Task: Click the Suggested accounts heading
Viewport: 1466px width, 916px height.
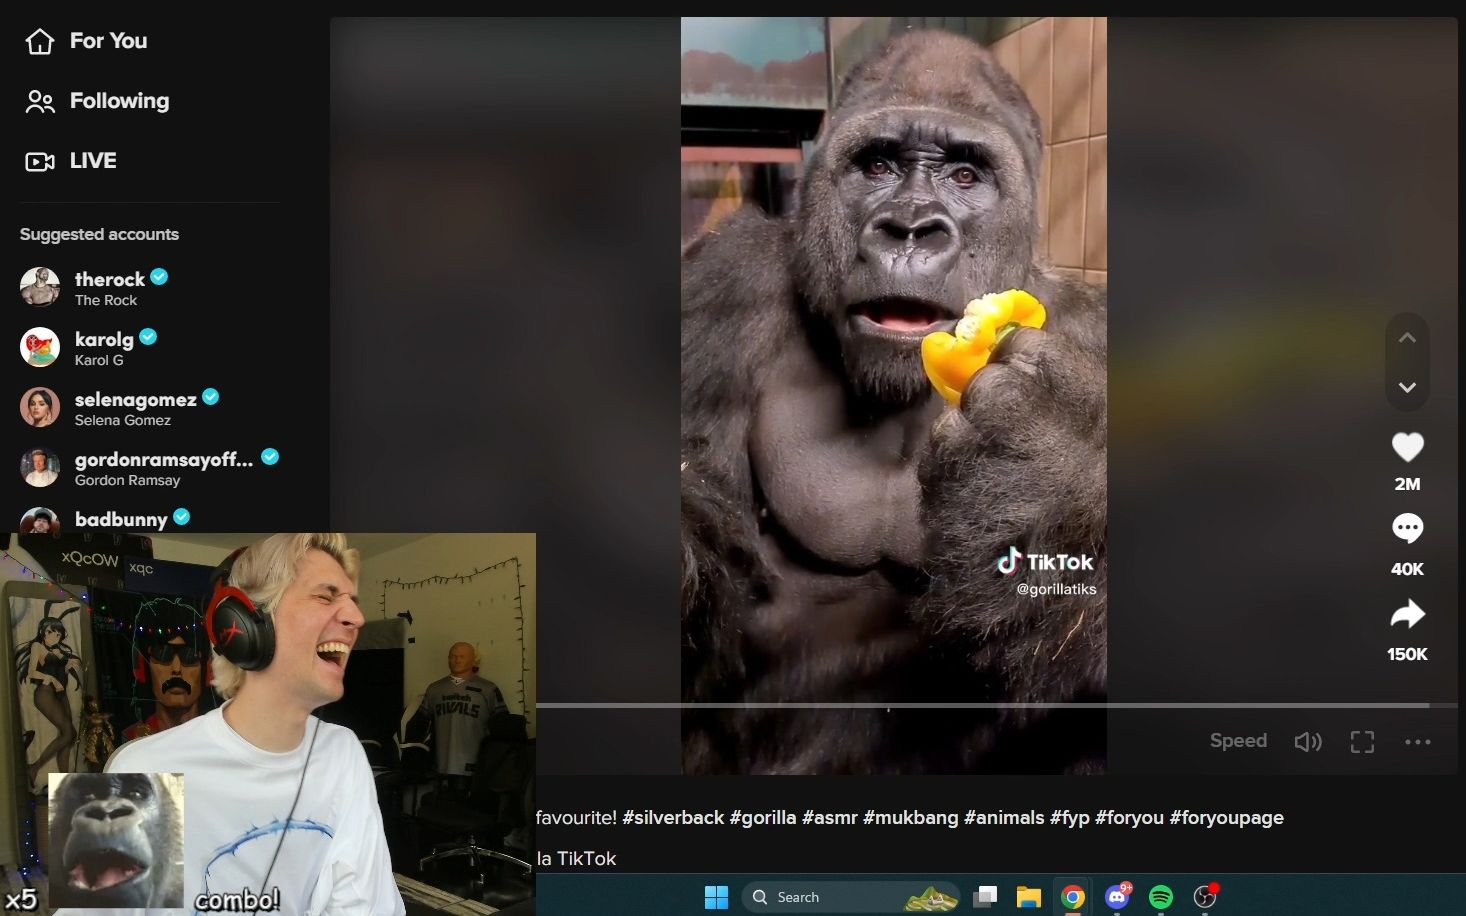Action: coord(99,234)
